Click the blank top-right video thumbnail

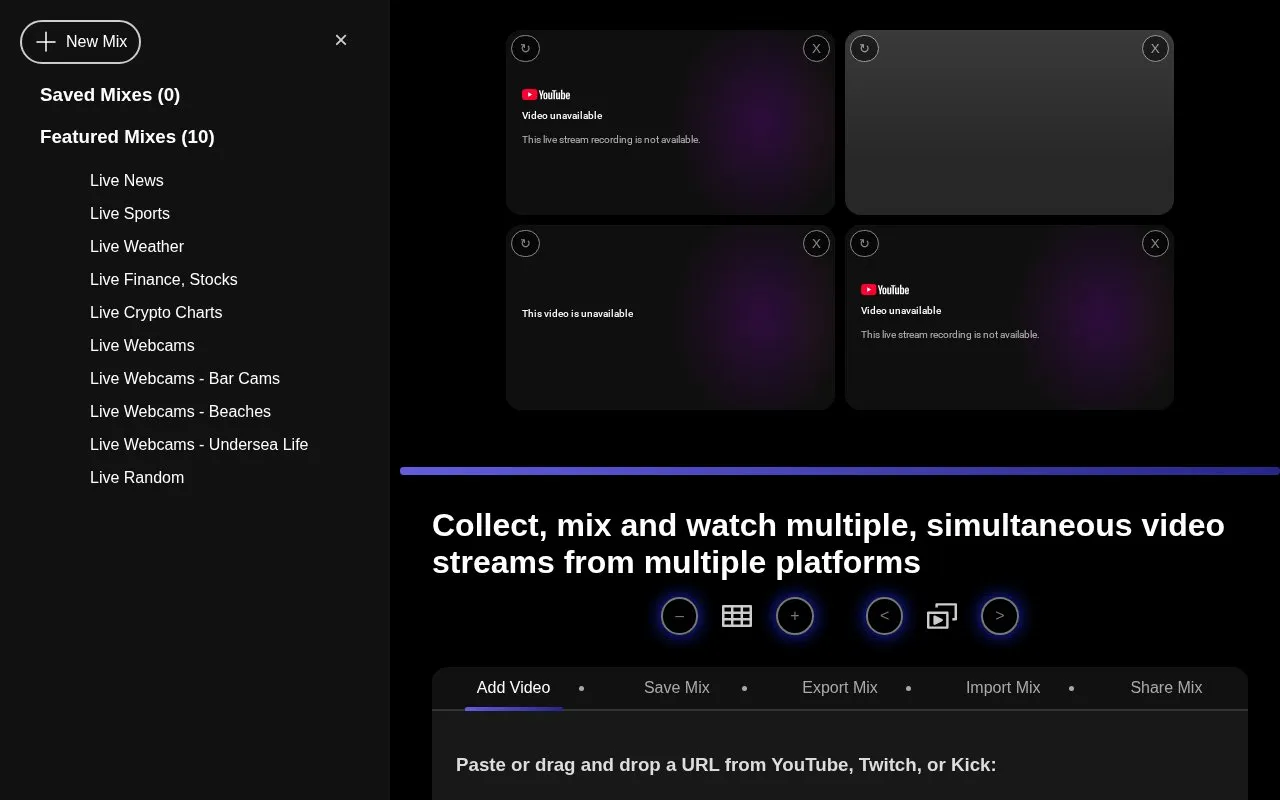[x=1009, y=122]
